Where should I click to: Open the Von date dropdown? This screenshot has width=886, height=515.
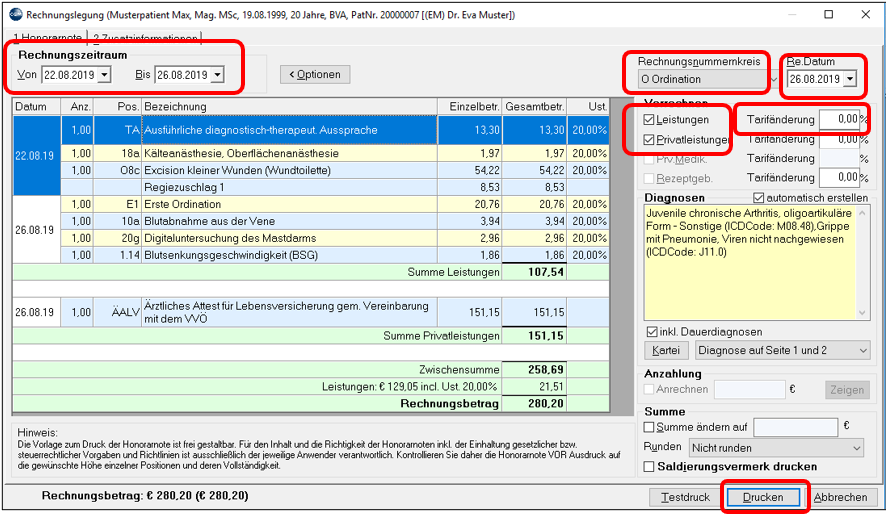(x=105, y=75)
